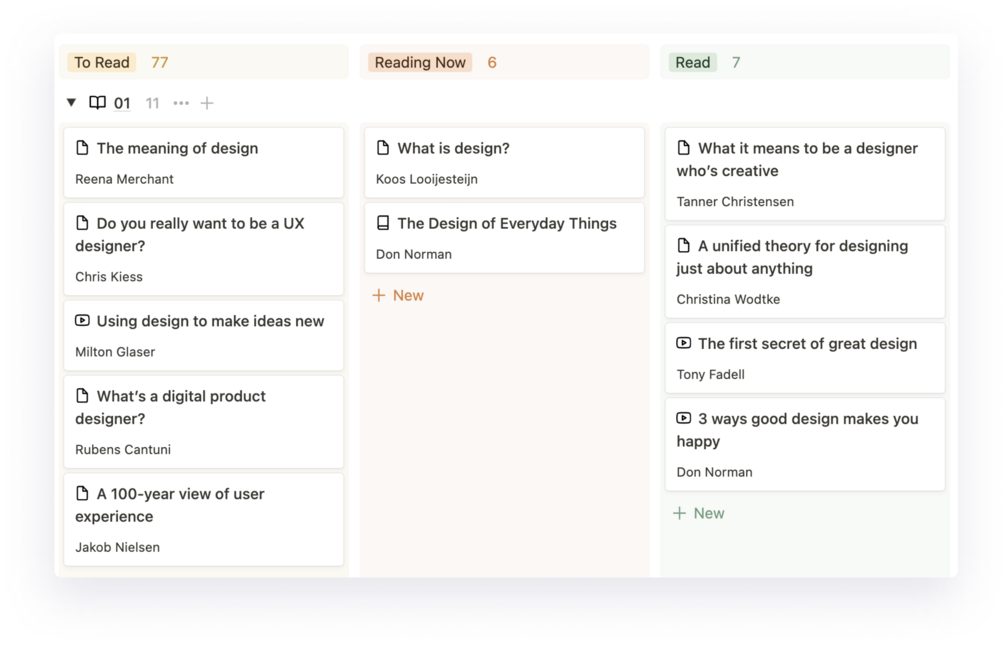Click the plus icon next to group 01
1005x646 pixels.
coord(207,103)
